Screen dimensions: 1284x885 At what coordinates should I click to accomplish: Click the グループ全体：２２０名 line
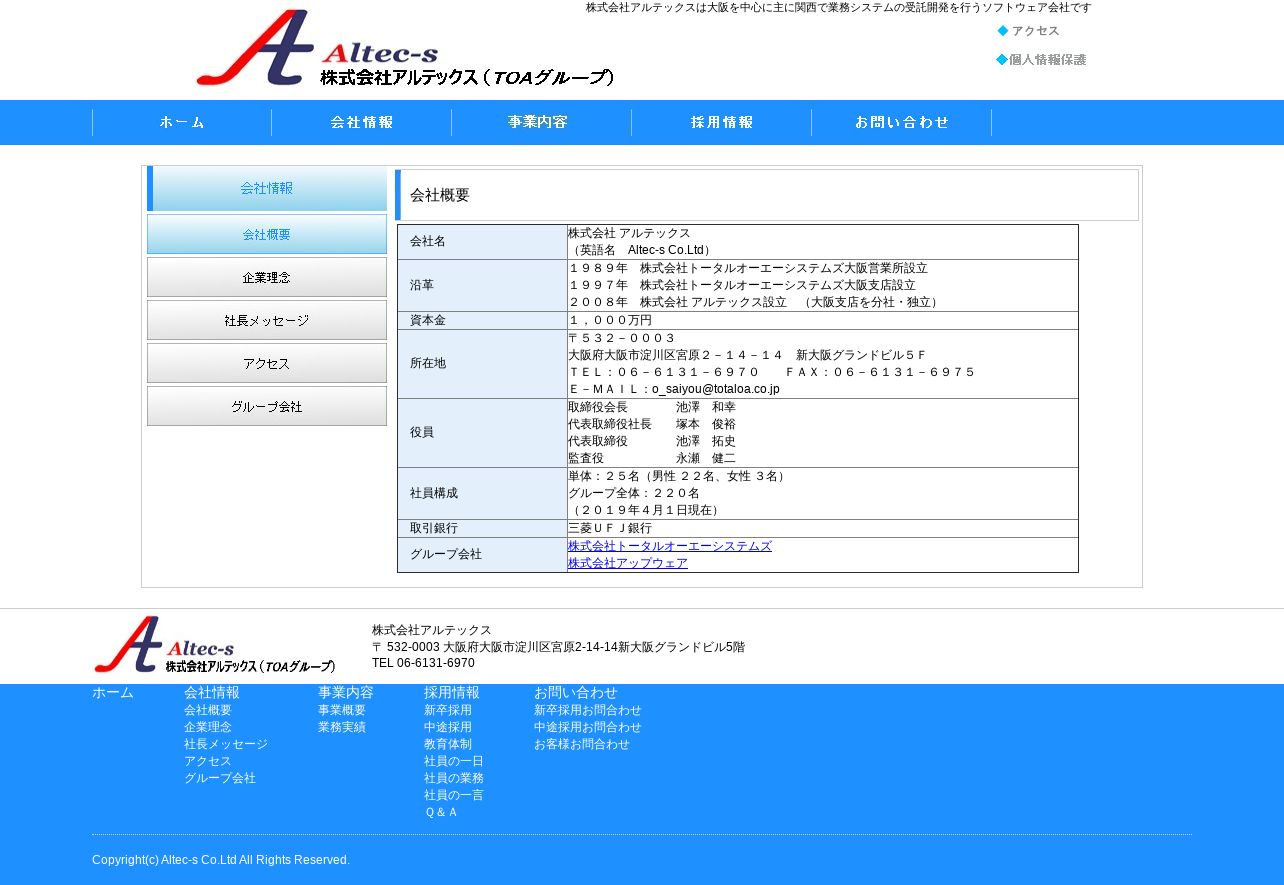634,493
